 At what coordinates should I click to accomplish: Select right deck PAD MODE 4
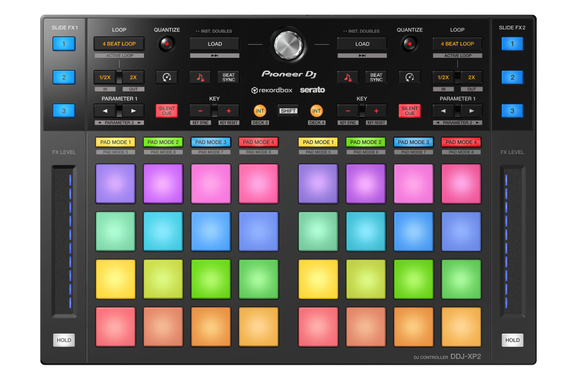(461, 142)
